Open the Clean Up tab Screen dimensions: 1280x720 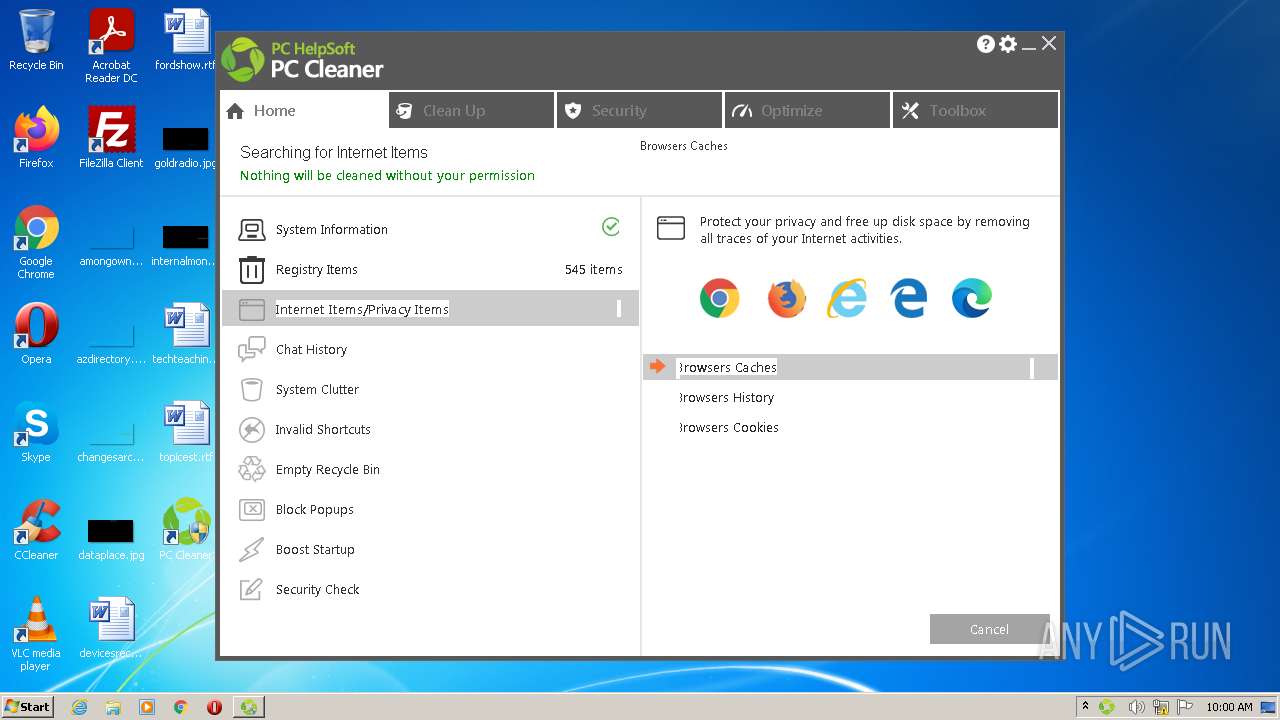(x=472, y=110)
